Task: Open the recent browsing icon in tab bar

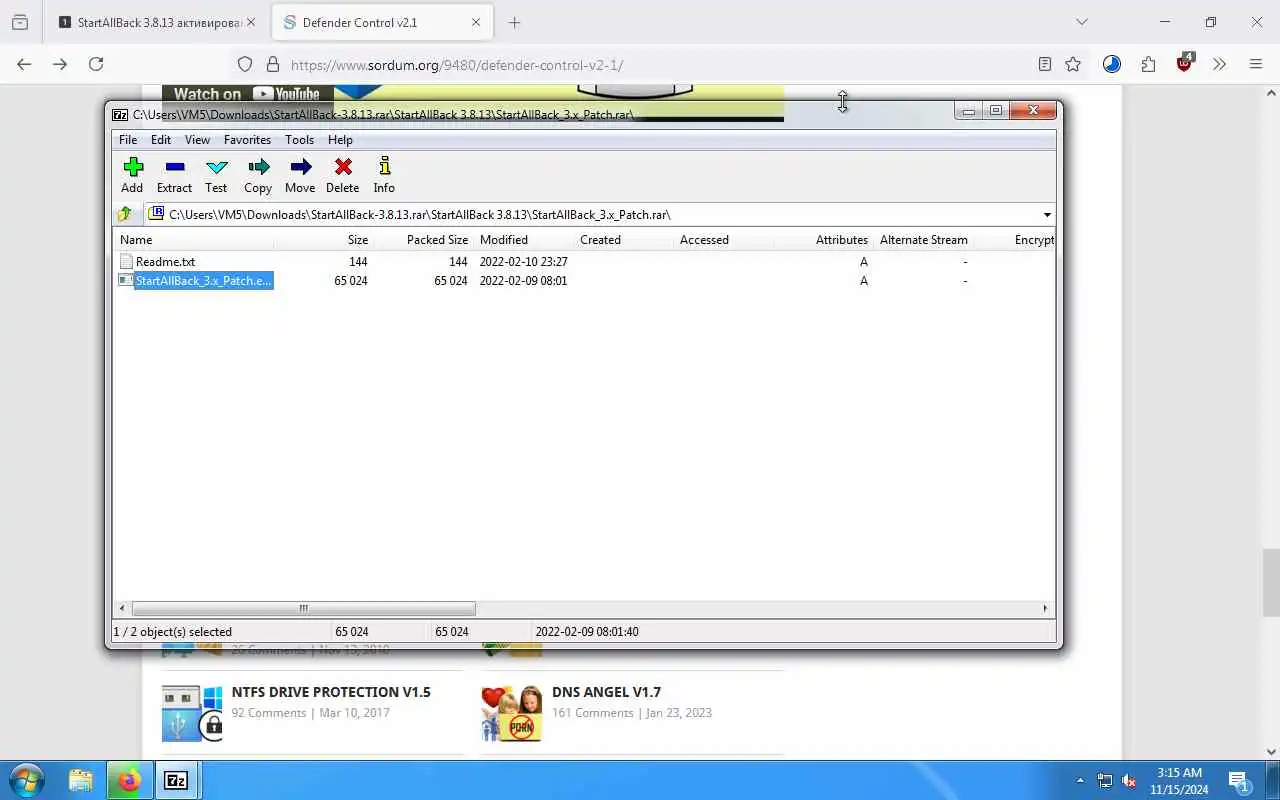Action: [20, 22]
